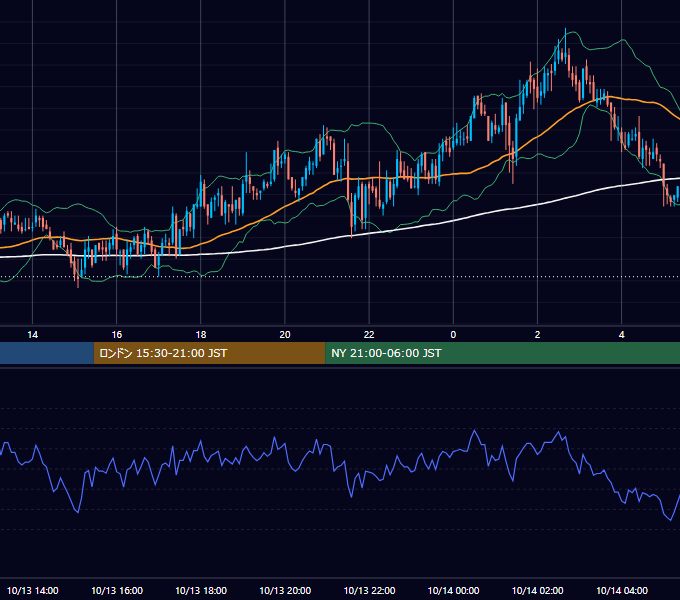Image resolution: width=680 pixels, height=600 pixels.
Task: Click the NY 21:00-06:00 JST session bar
Action: tap(503, 353)
